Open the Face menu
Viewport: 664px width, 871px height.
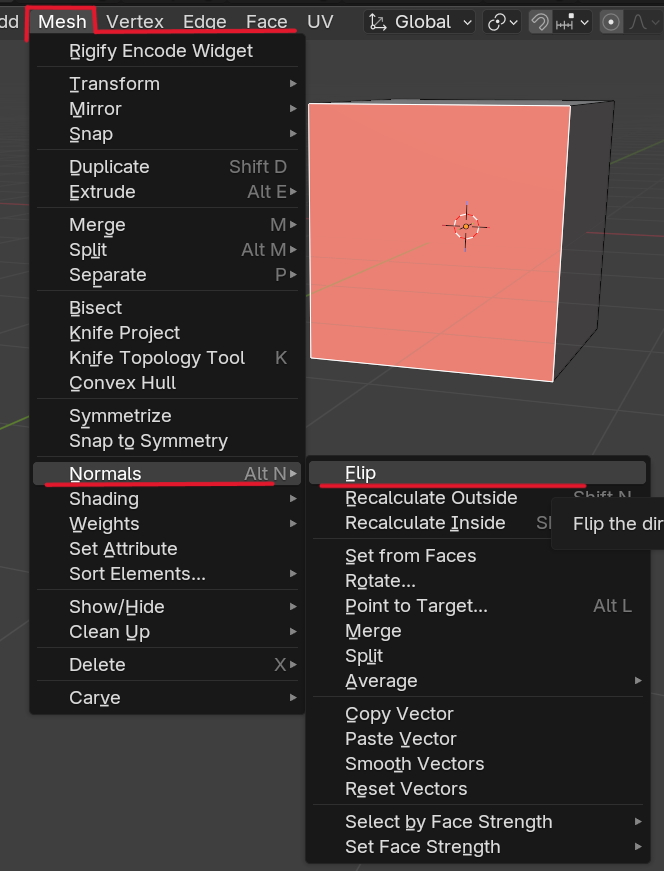pos(266,22)
